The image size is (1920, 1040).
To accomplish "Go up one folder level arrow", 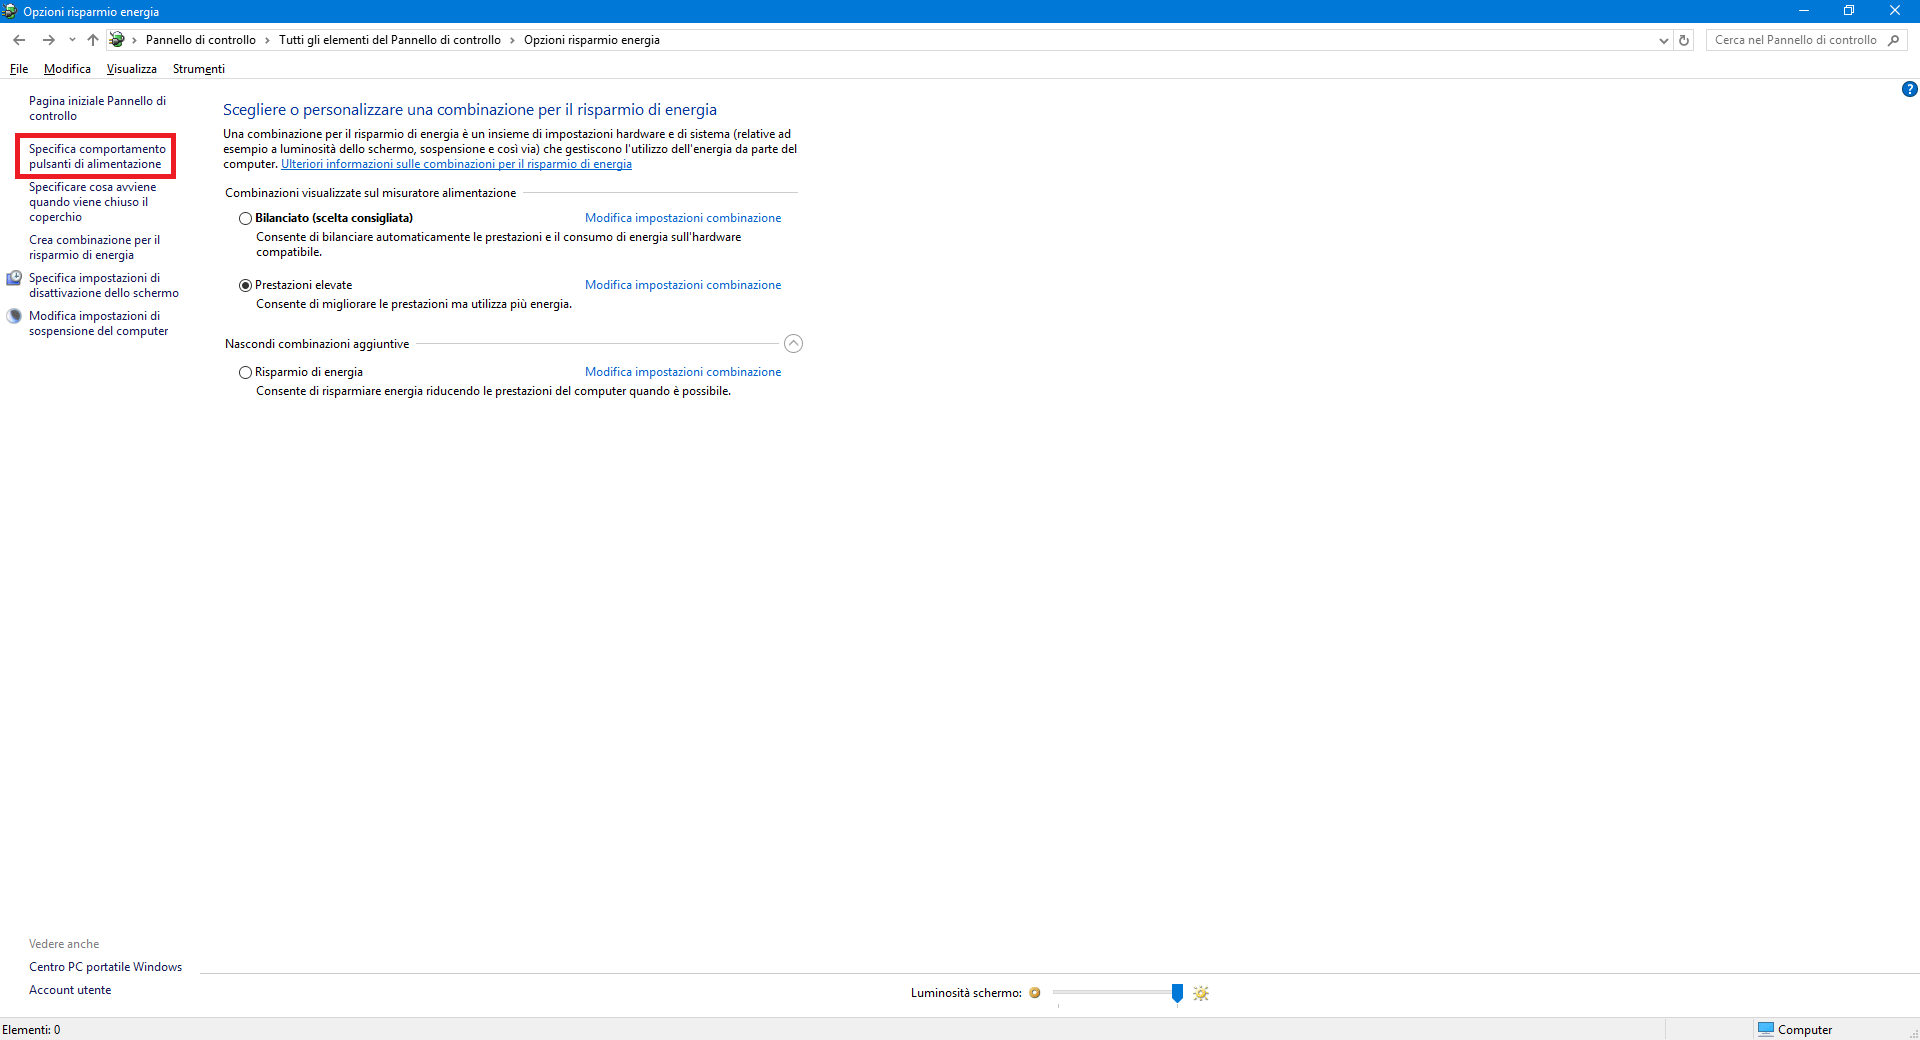I will pos(93,40).
